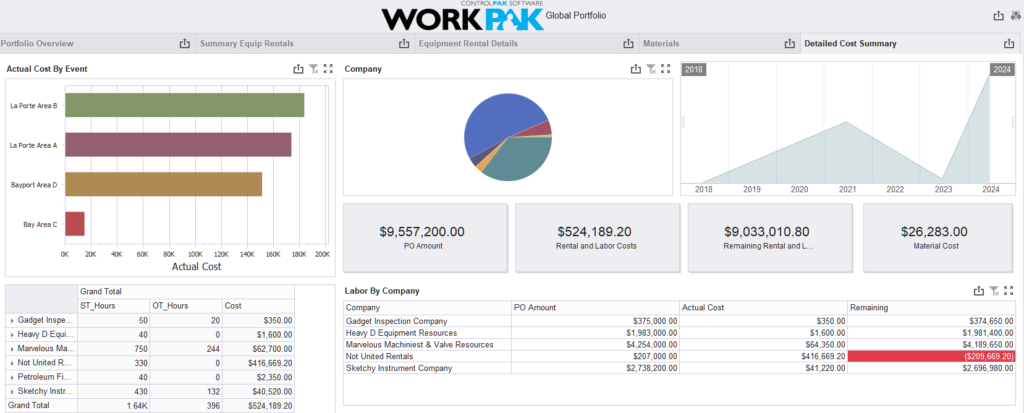
Task: Export the Materials tab page
Action: pyautogui.click(x=789, y=44)
